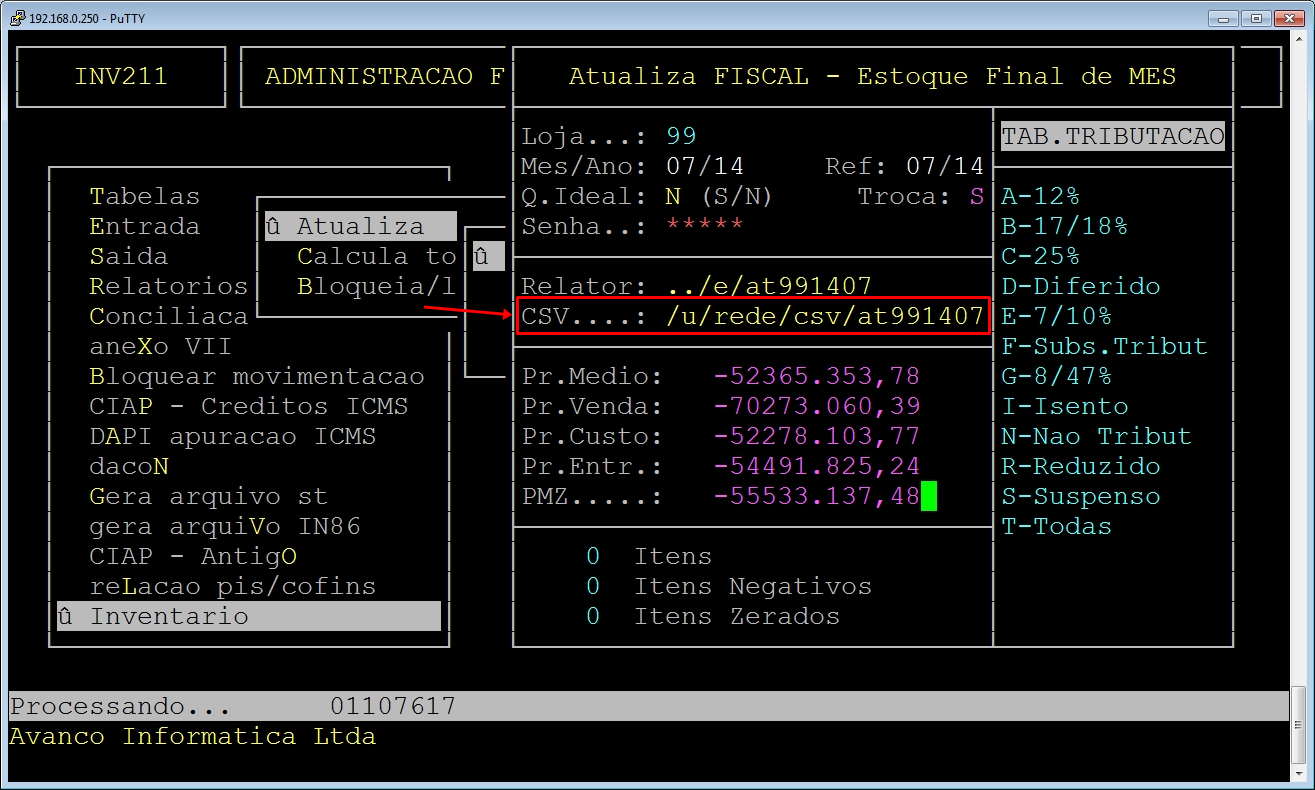Image resolution: width=1315 pixels, height=790 pixels.
Task: Click the Itens Negativos count line
Action: point(729,586)
